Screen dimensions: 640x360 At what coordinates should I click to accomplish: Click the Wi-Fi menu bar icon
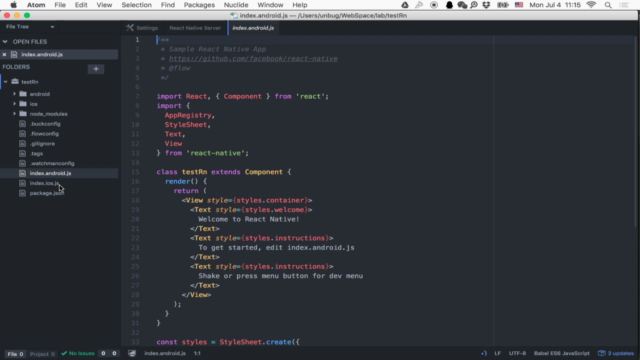click(x=591, y=5)
